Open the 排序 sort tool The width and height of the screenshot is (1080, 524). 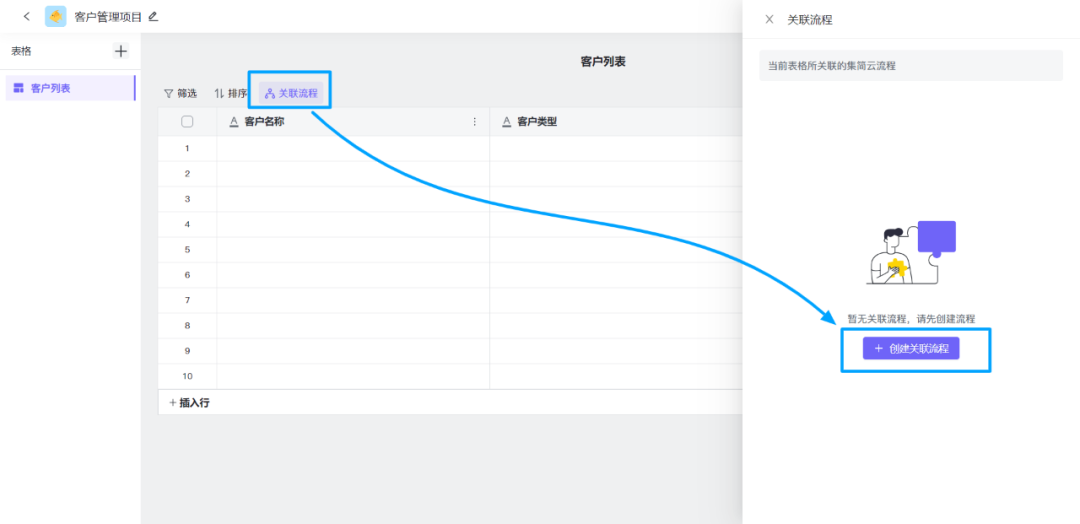click(230, 94)
